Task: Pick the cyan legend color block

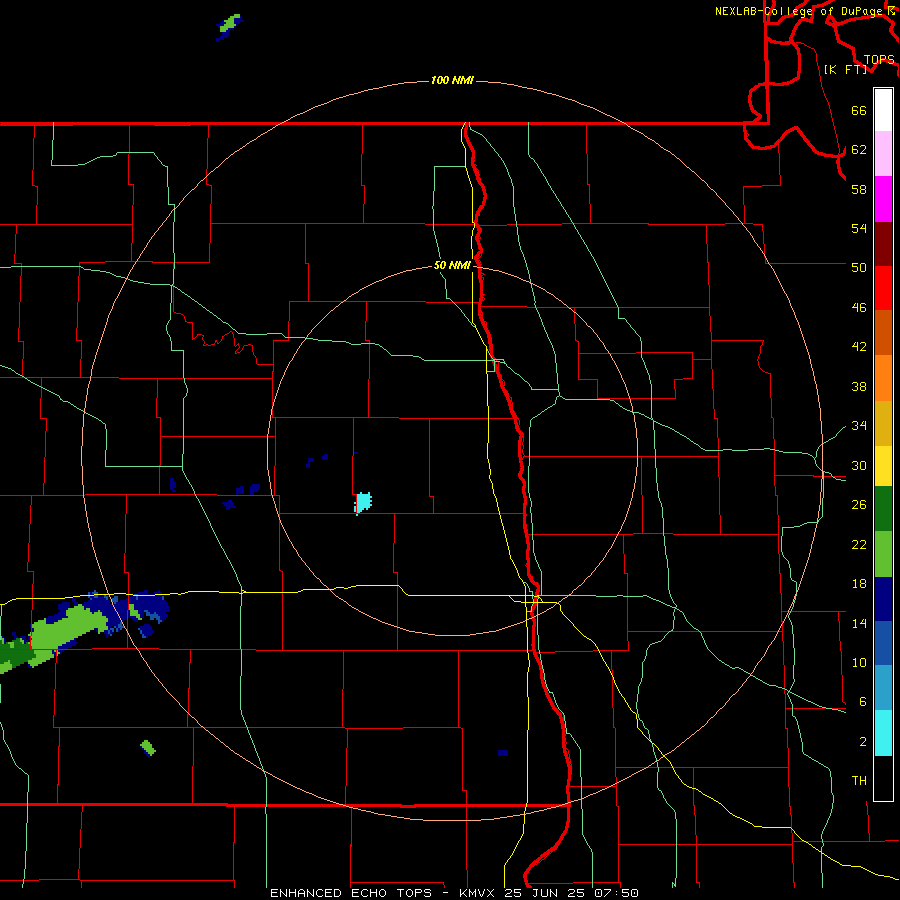Action: [x=883, y=733]
